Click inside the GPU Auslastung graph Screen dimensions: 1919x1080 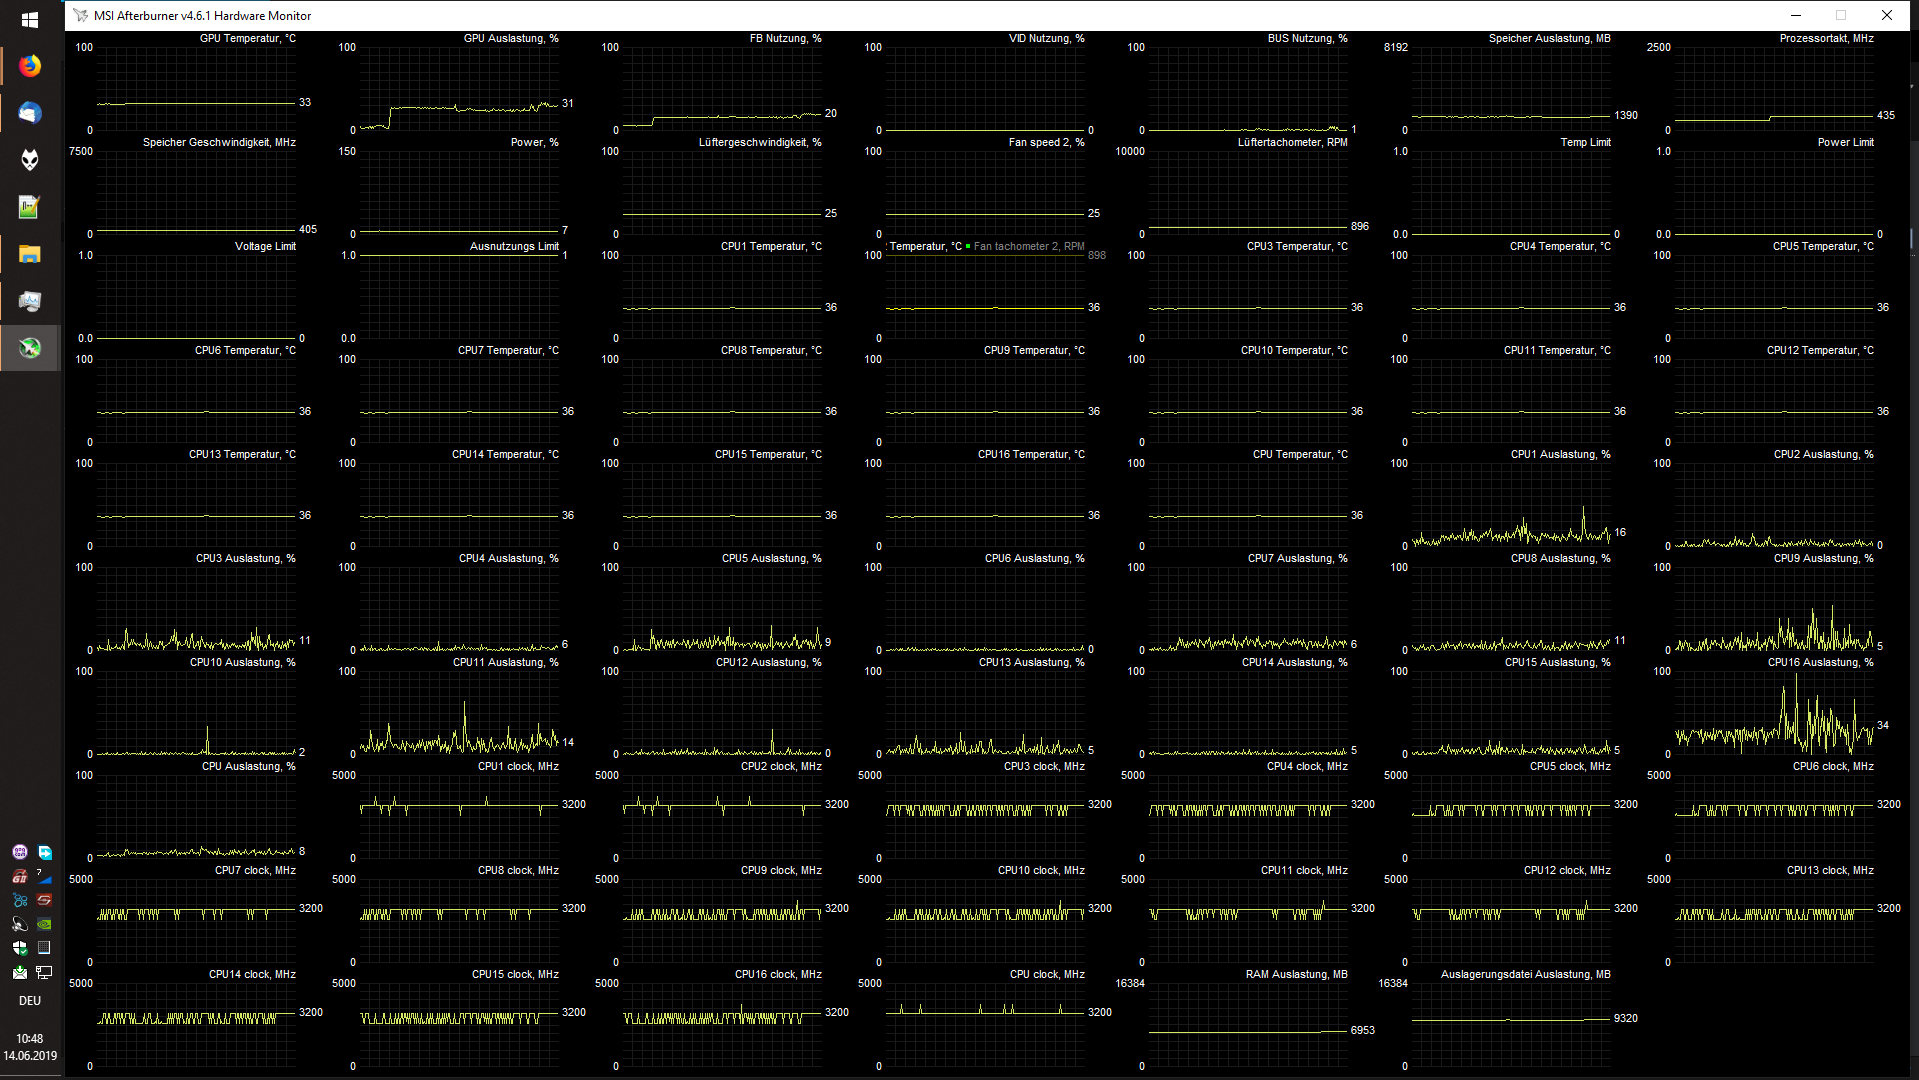pos(459,88)
